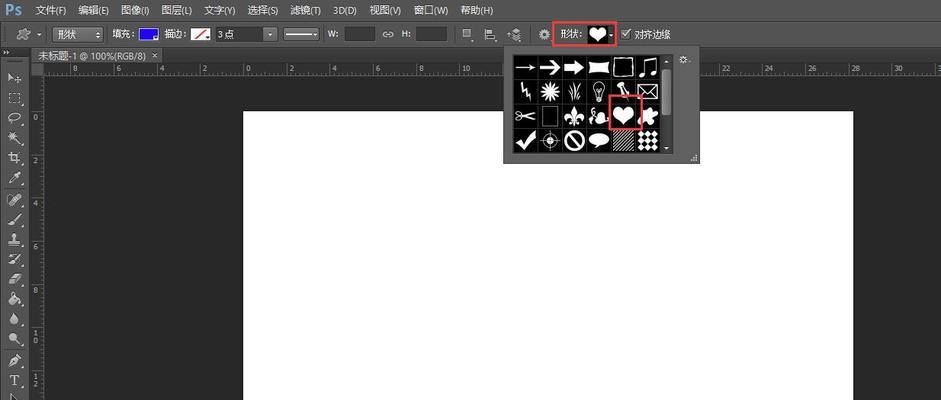Select the Eyedropper tool
The width and height of the screenshot is (941, 400).
point(14,178)
